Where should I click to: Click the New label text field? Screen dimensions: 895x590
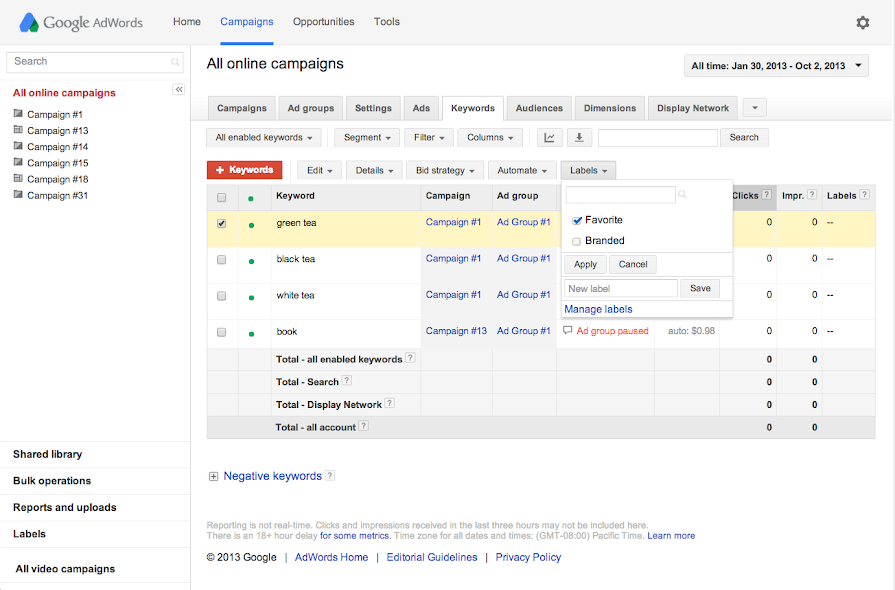coord(620,288)
